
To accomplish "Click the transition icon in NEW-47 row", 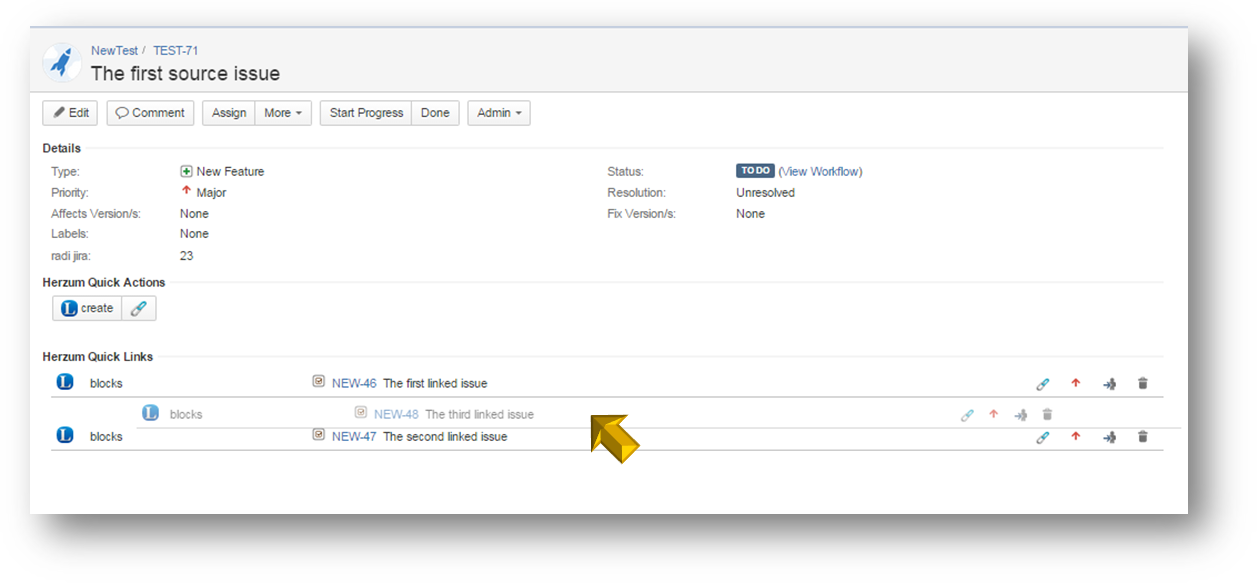I will coord(1109,437).
